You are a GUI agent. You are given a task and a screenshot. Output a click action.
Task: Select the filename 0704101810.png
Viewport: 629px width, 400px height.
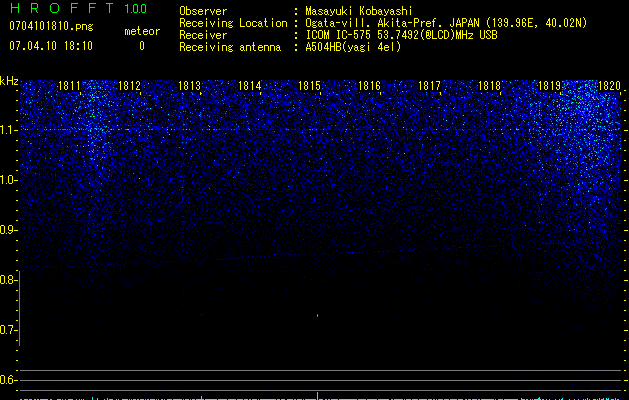51,26
